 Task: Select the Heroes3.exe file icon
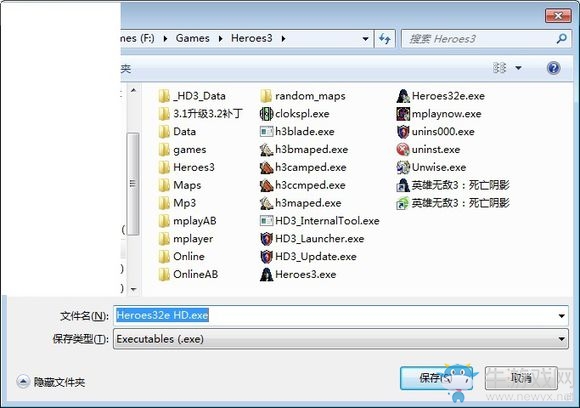click(x=266, y=274)
